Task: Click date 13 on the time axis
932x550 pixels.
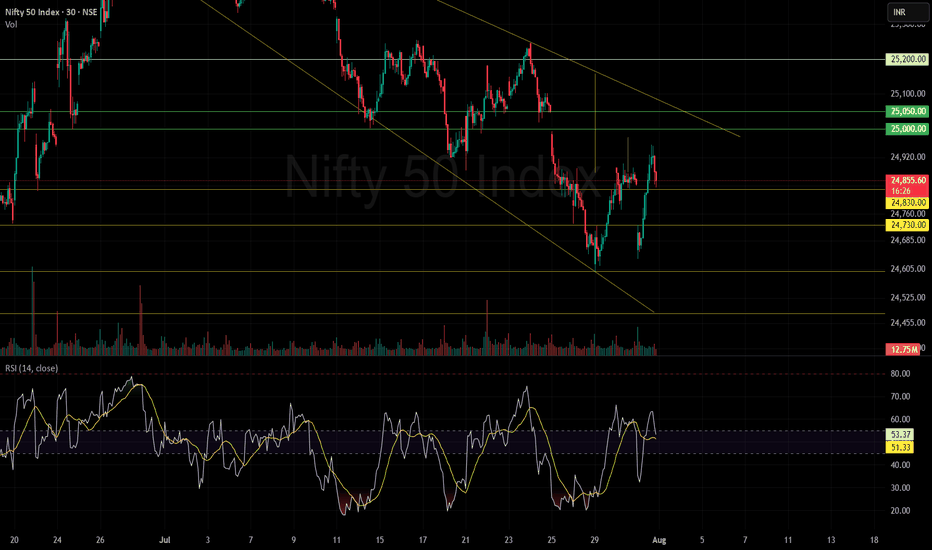Action: coord(831,540)
